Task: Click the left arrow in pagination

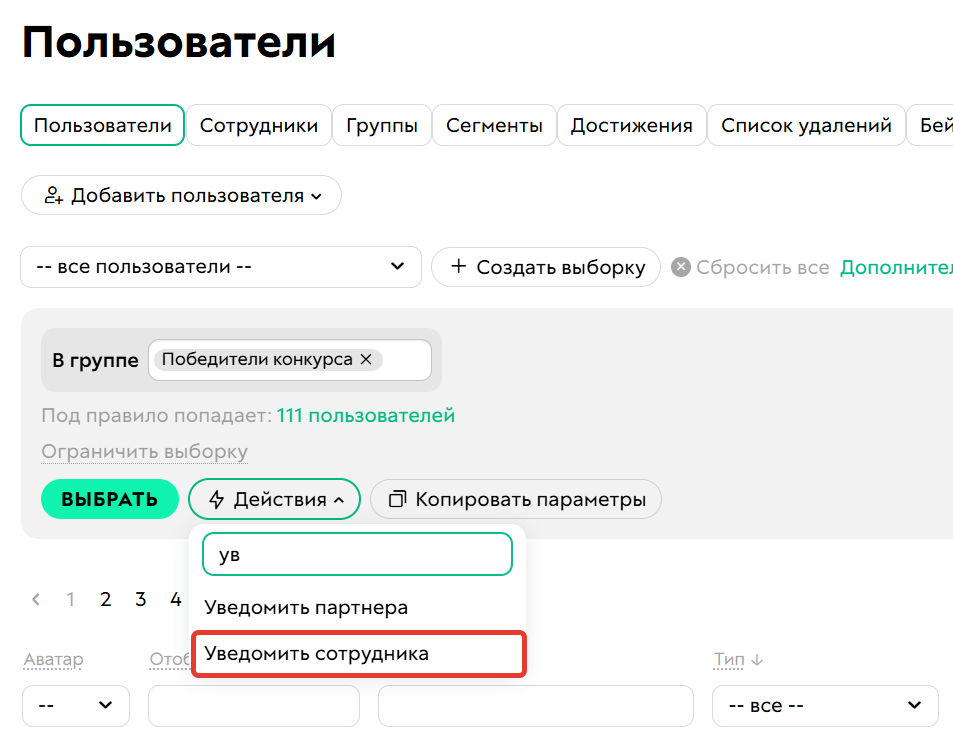Action: click(35, 599)
